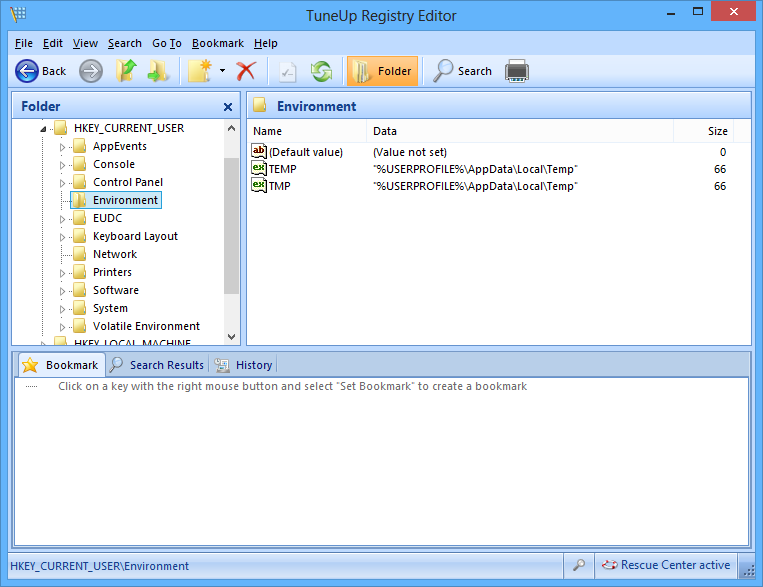Viewport: 763px width, 587px height.
Task: Expand the Software key
Action: coord(62,291)
